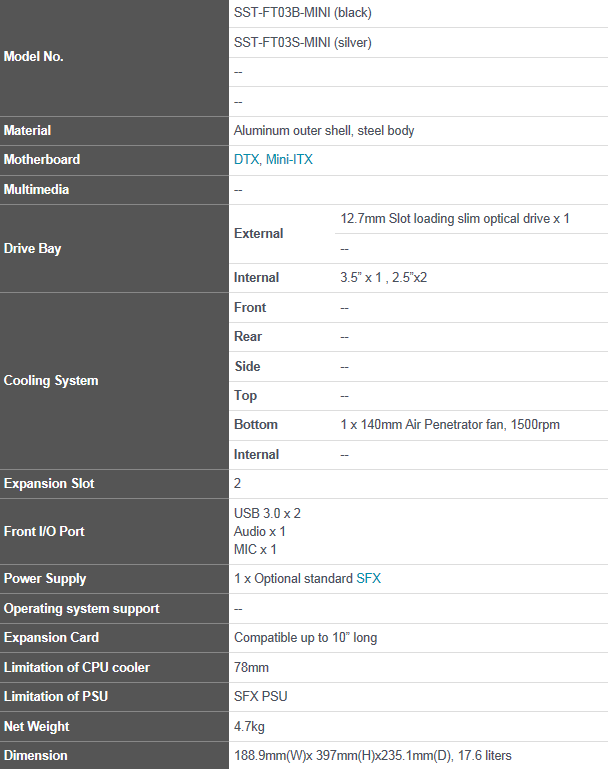Screen dimensions: 608x769
Task: Select the SST-FT03S-MINI (silver) model text
Action: tap(303, 43)
